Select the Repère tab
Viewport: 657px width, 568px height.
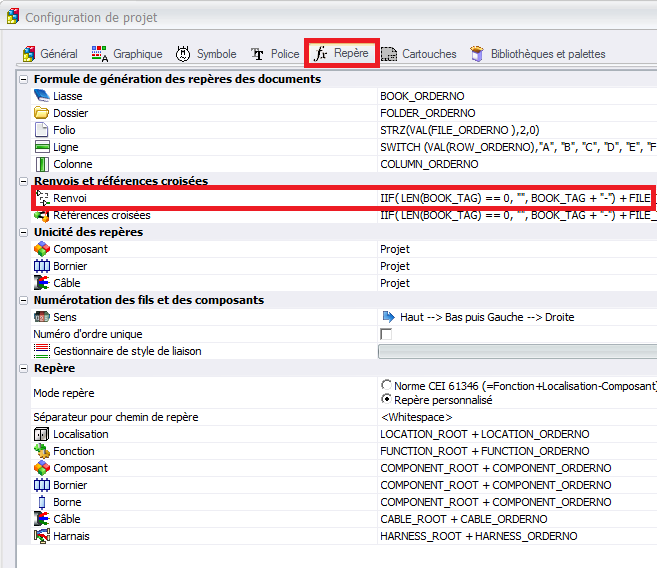(342, 53)
